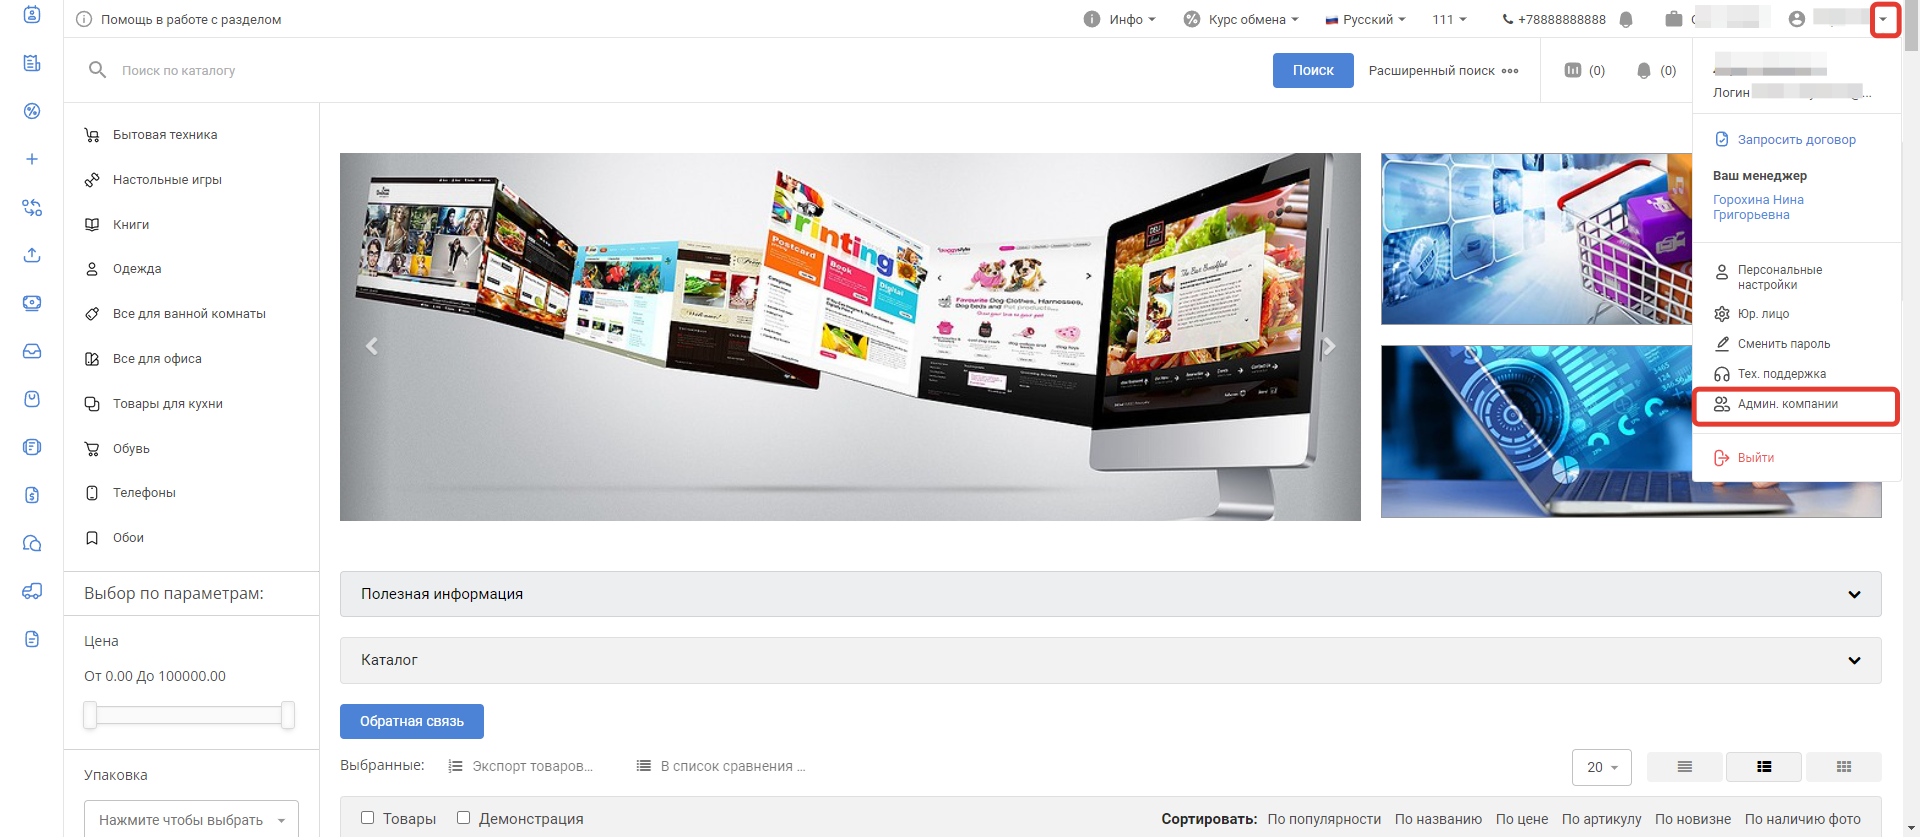Enable the Демонстрация checkbox
The image size is (1920, 837).
(x=463, y=818)
